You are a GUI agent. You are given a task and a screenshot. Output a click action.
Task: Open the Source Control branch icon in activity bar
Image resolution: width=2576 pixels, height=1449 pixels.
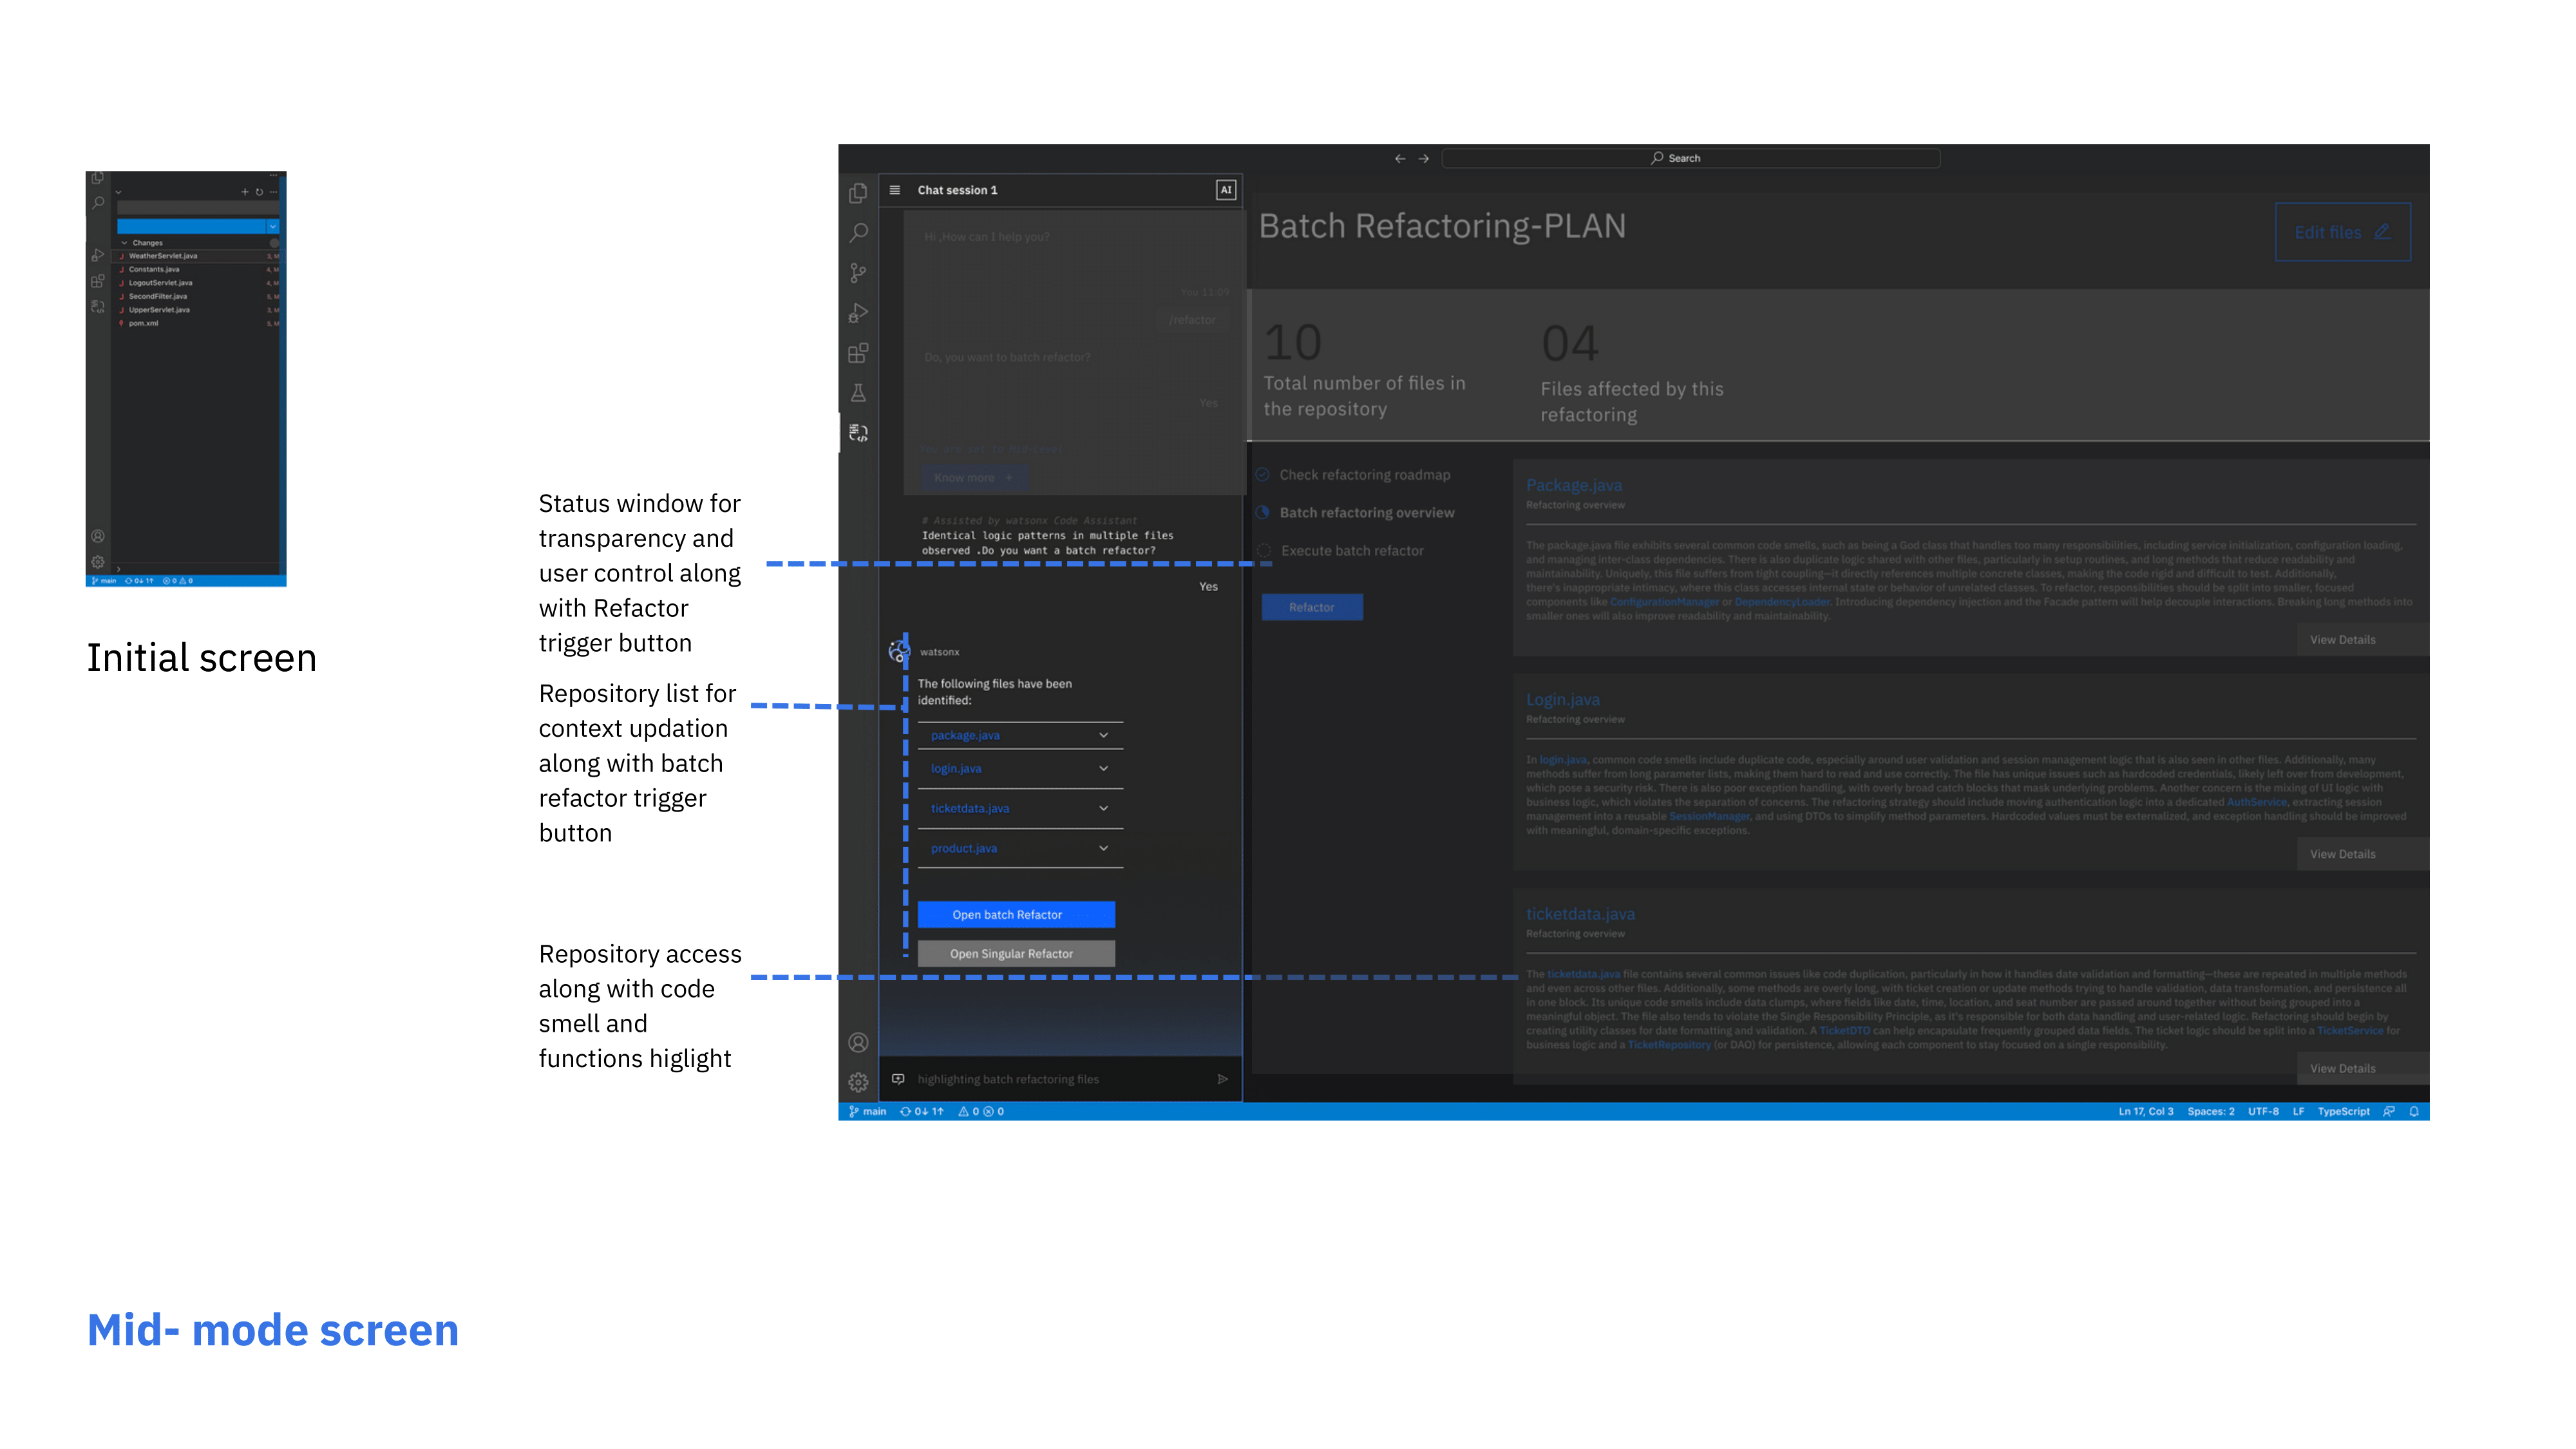pos(858,273)
